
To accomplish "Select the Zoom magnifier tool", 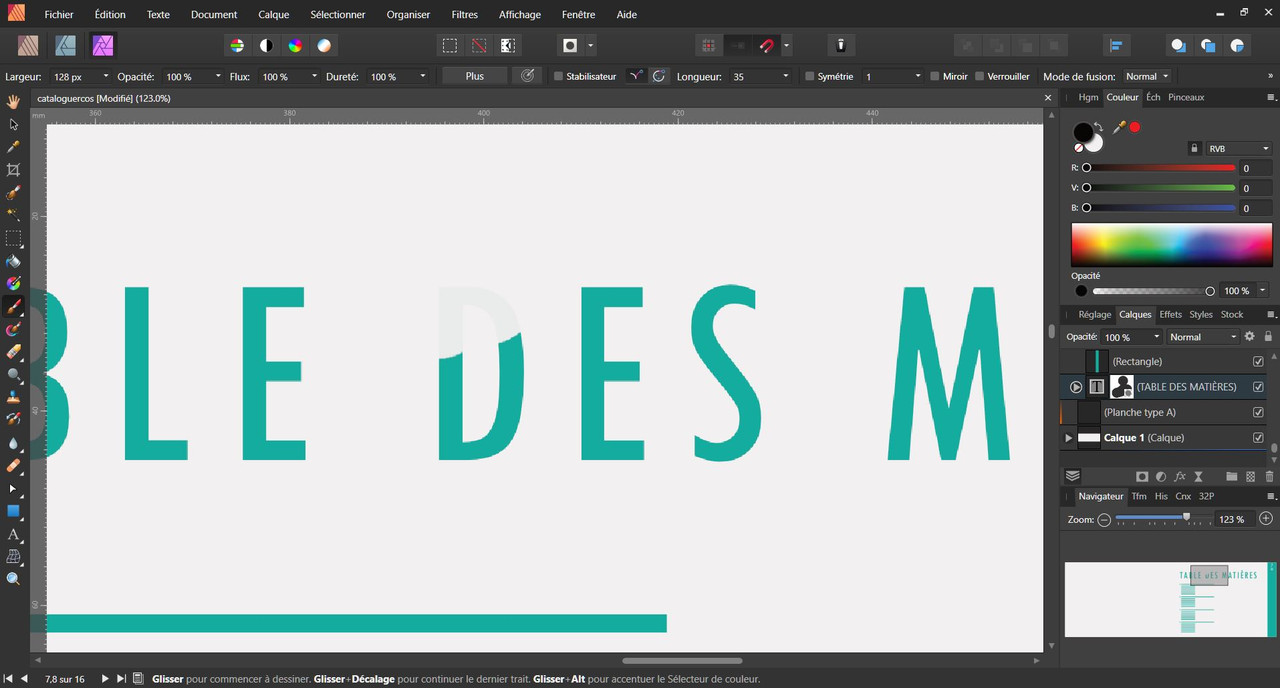I will (14, 579).
